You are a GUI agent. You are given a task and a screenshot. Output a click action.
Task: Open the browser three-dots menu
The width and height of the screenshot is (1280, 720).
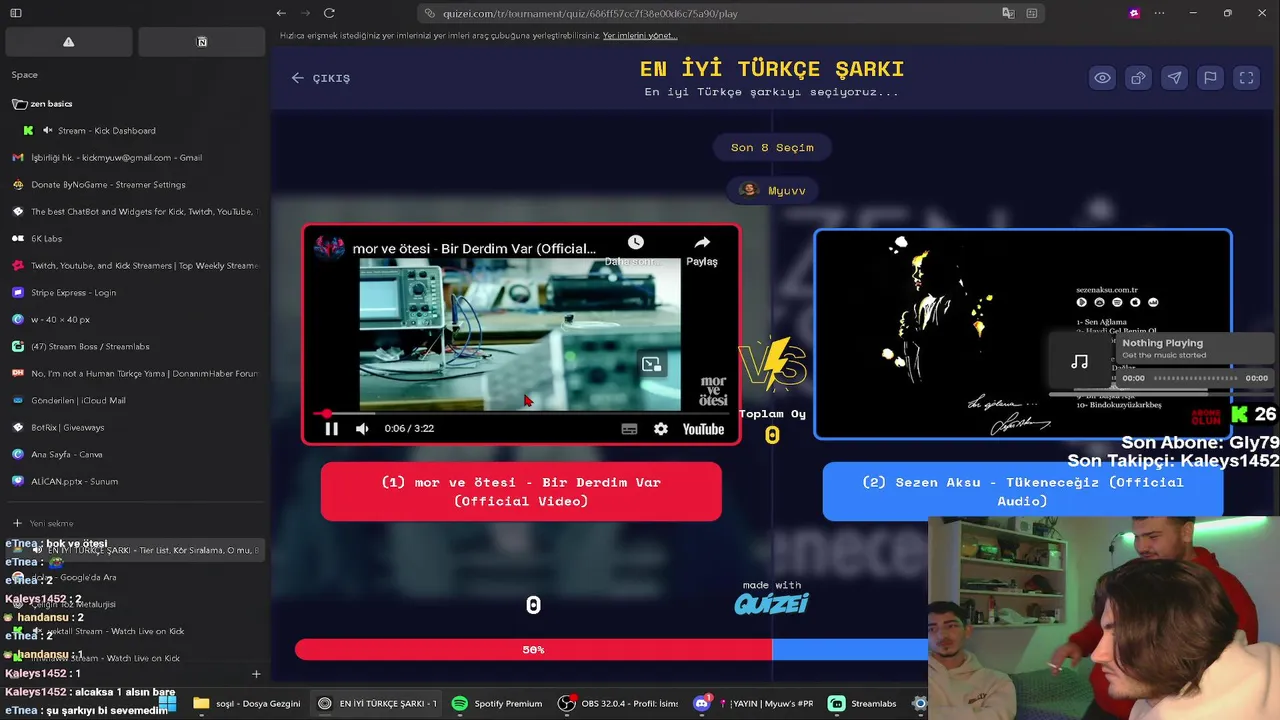pos(1159,13)
